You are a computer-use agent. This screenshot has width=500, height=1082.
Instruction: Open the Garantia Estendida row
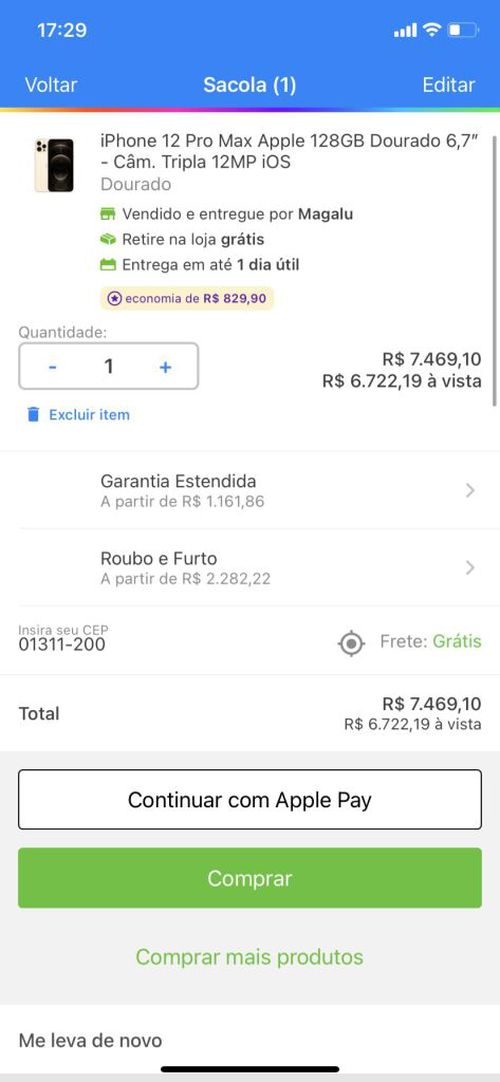point(250,491)
